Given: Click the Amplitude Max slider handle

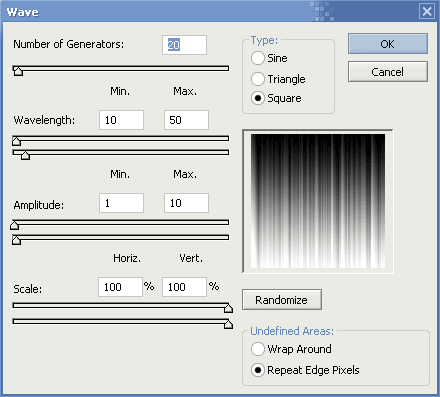Looking at the screenshot, I should point(16,240).
